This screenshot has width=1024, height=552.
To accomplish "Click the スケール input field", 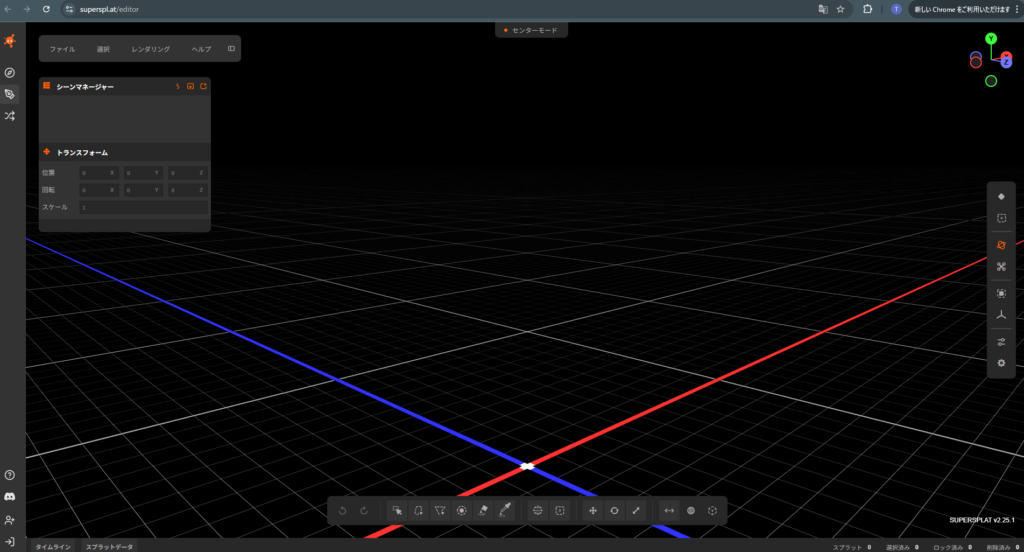I will point(144,207).
